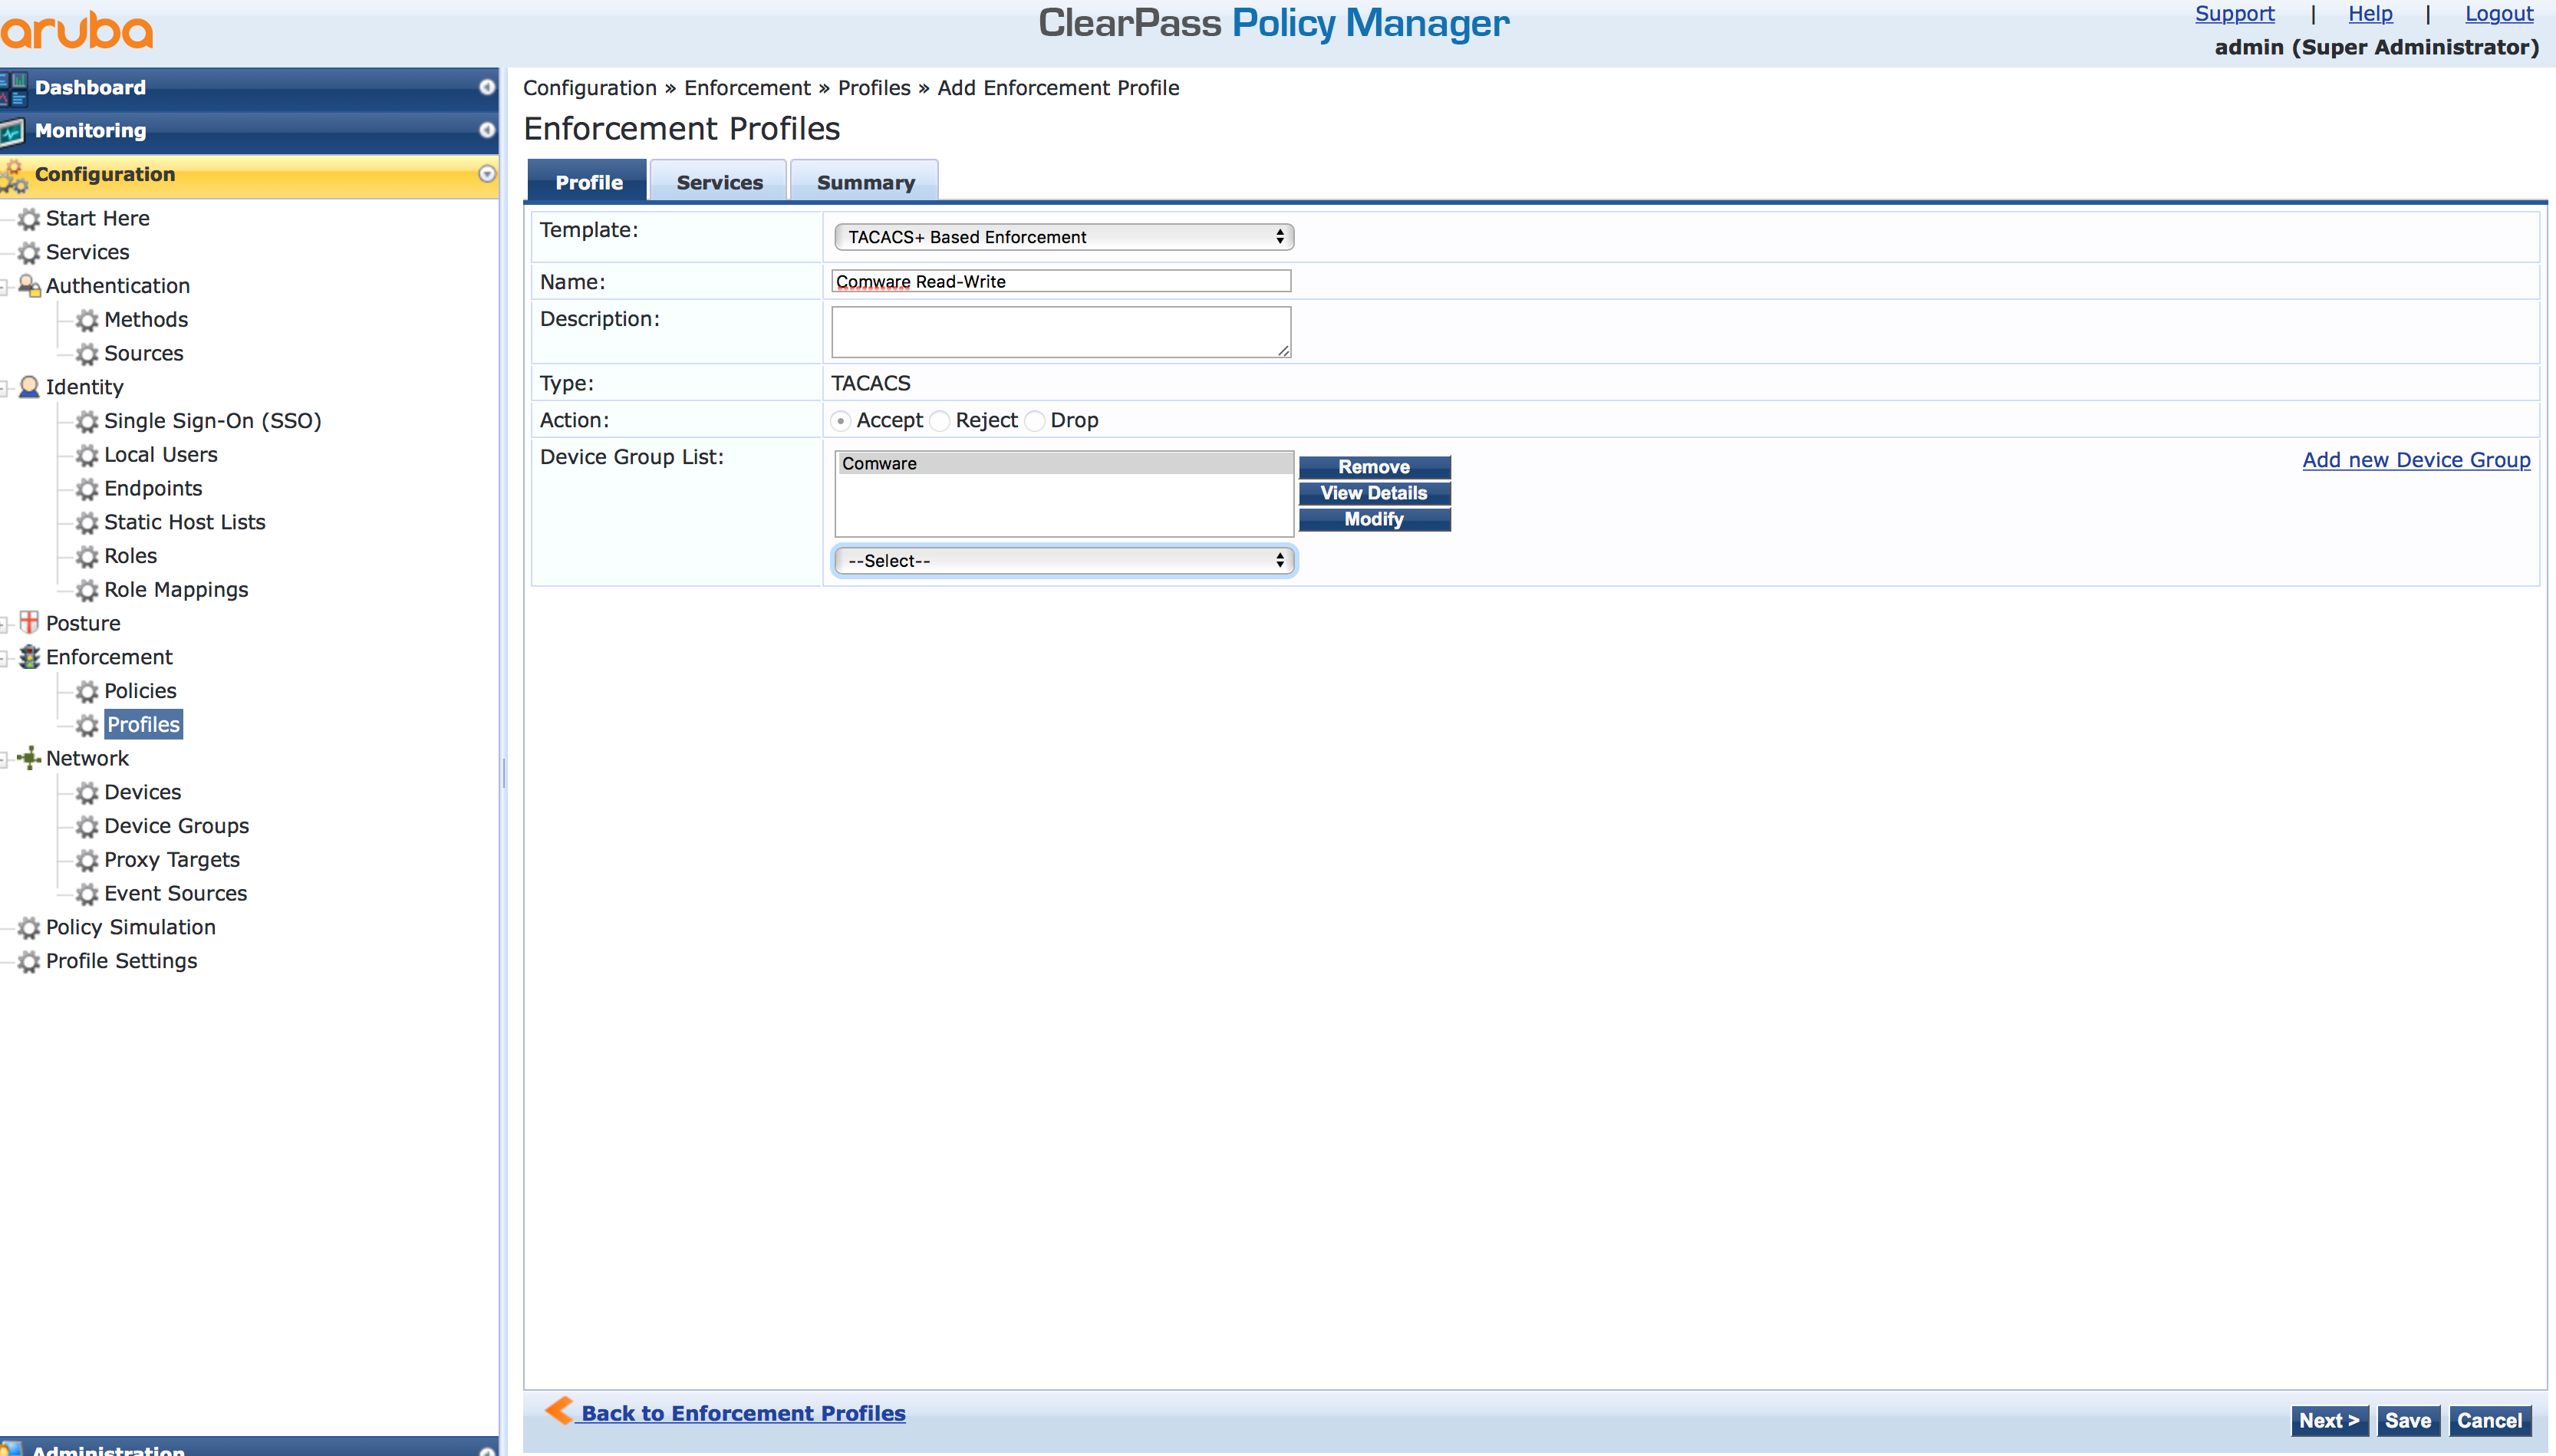Select the Authentication icon in sidebar
Image resolution: width=2556 pixels, height=1456 pixels.
(29, 286)
